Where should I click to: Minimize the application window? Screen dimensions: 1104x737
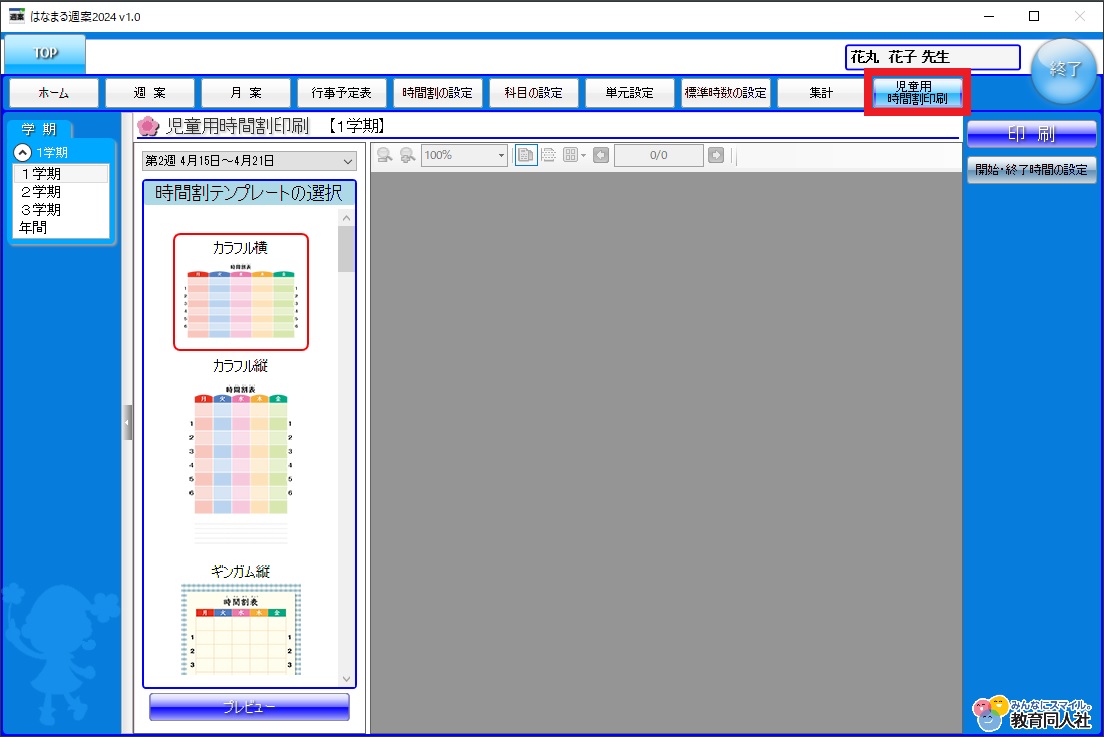click(x=989, y=16)
